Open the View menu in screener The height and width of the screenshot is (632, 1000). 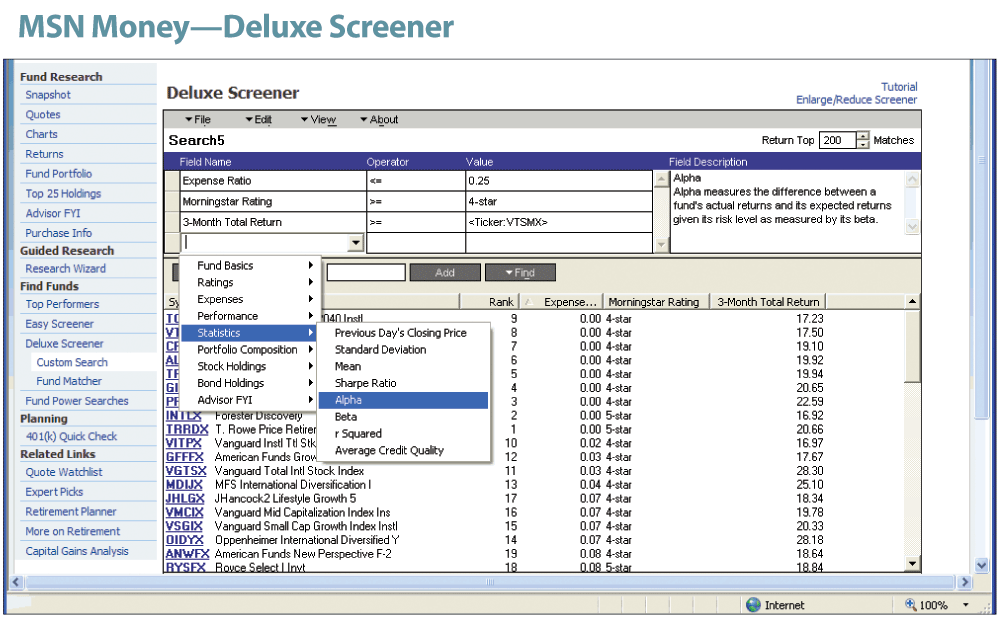click(x=319, y=120)
